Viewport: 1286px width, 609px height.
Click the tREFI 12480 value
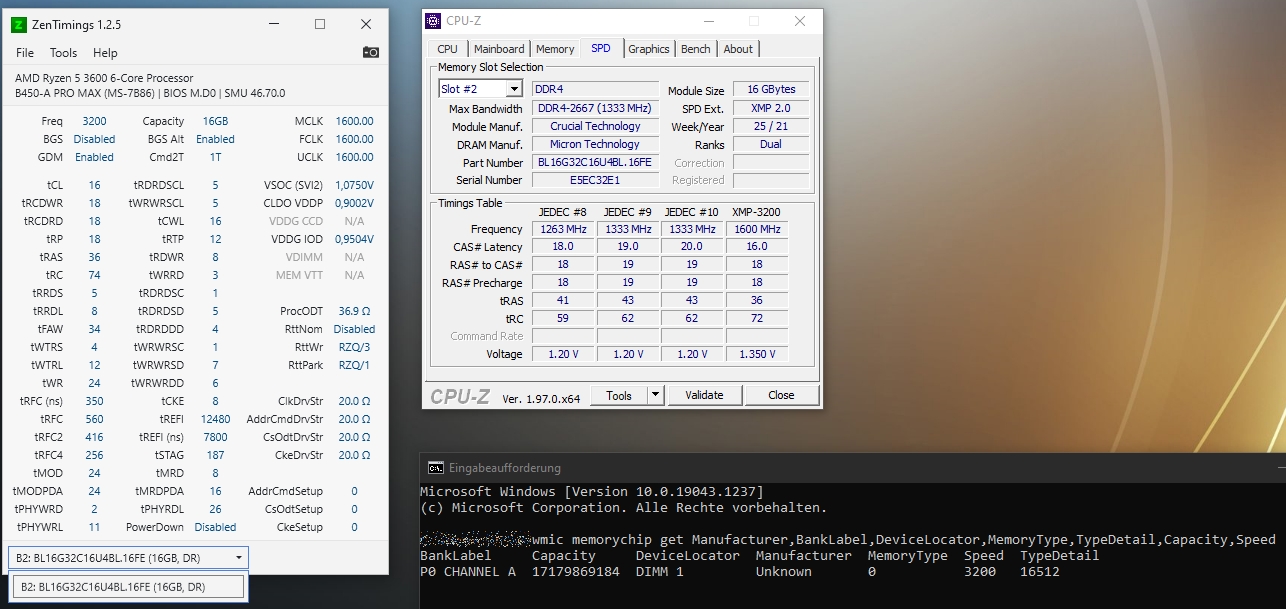[215, 419]
